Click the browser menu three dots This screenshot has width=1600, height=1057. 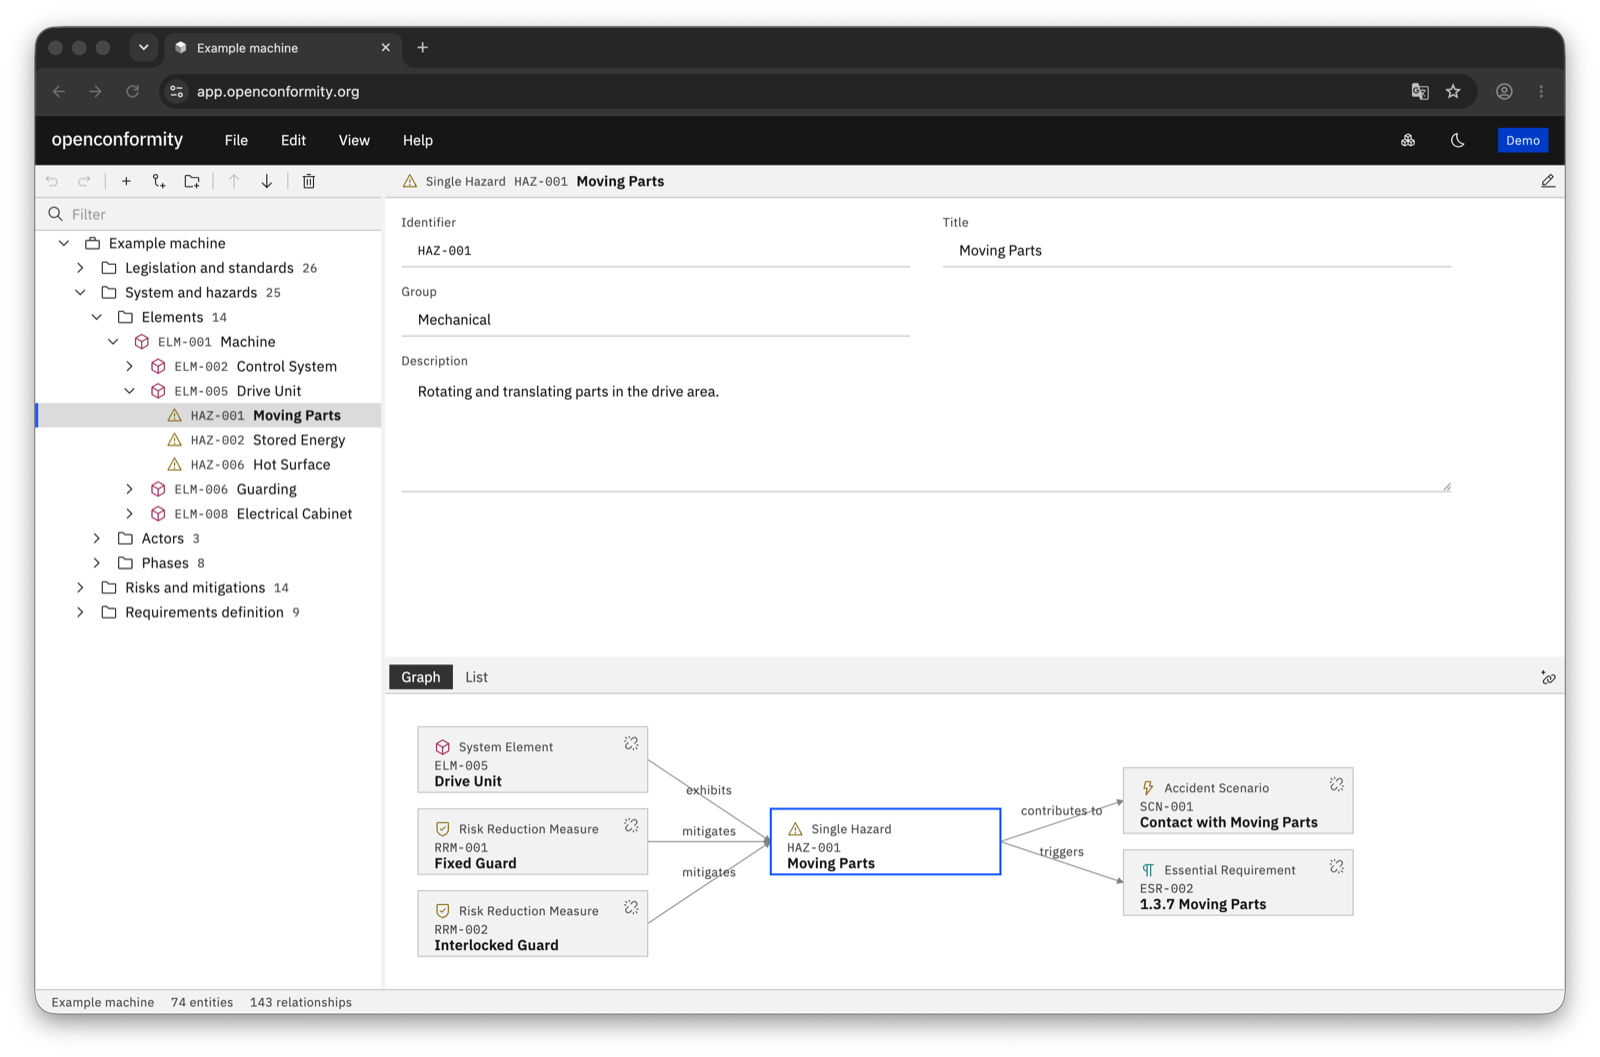pyautogui.click(x=1541, y=91)
